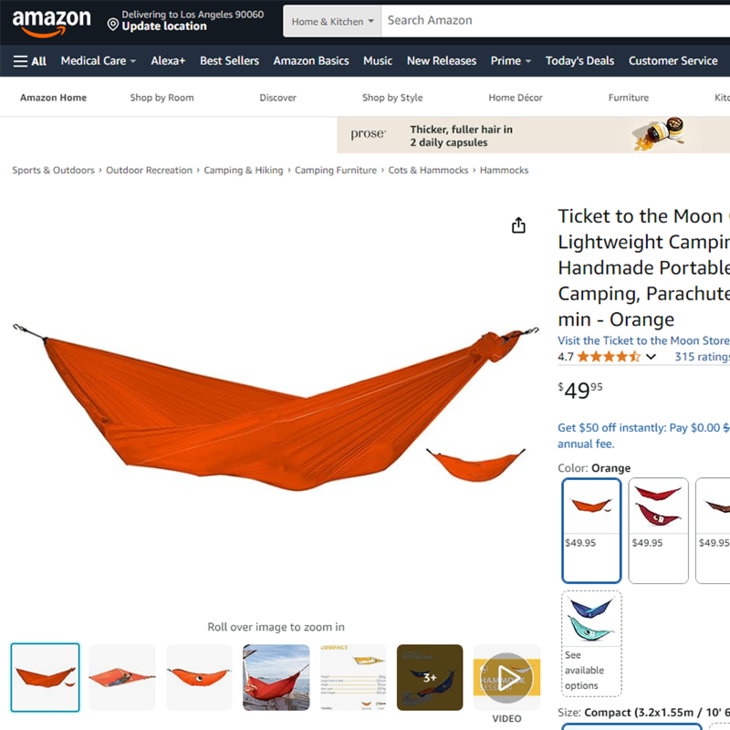This screenshot has height=730, width=730.
Task: Play the product video thumbnail
Action: [x=507, y=677]
